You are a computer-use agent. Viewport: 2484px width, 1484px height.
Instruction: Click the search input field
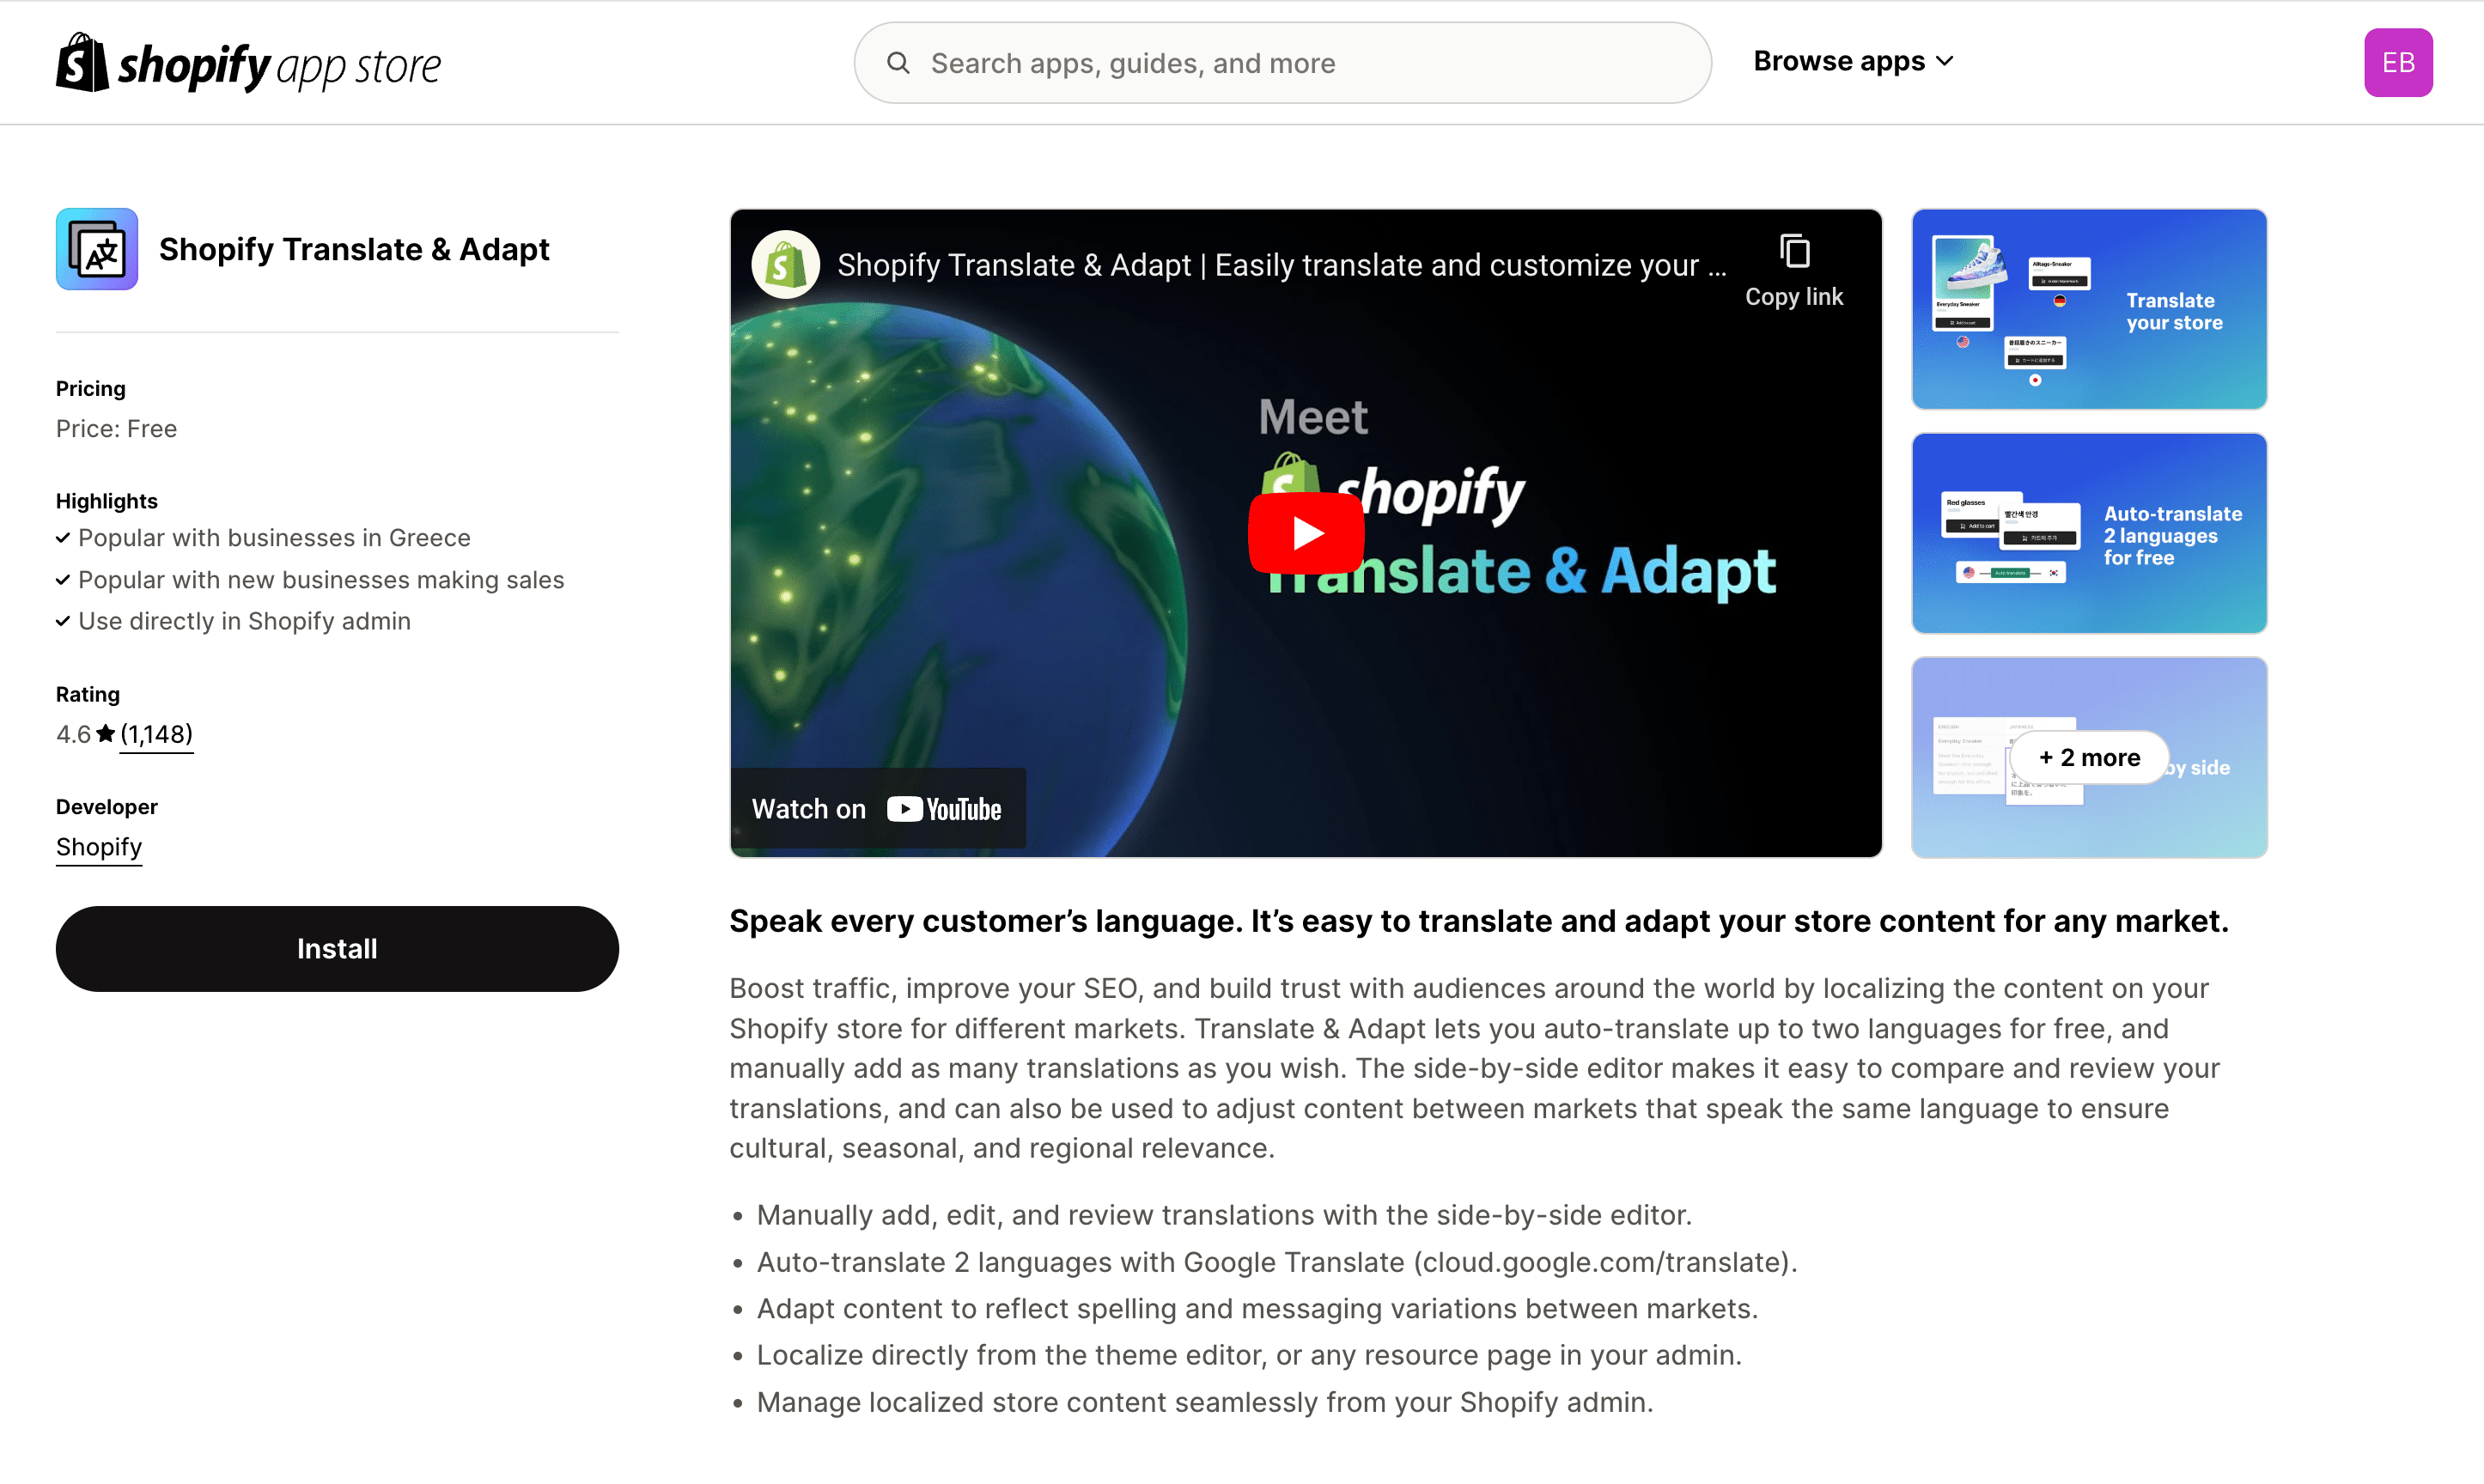tap(1282, 62)
